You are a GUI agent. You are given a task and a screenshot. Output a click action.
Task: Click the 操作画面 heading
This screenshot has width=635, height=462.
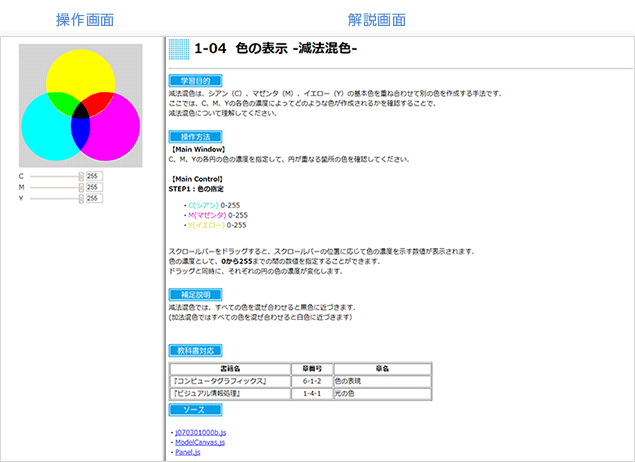pyautogui.click(x=85, y=20)
